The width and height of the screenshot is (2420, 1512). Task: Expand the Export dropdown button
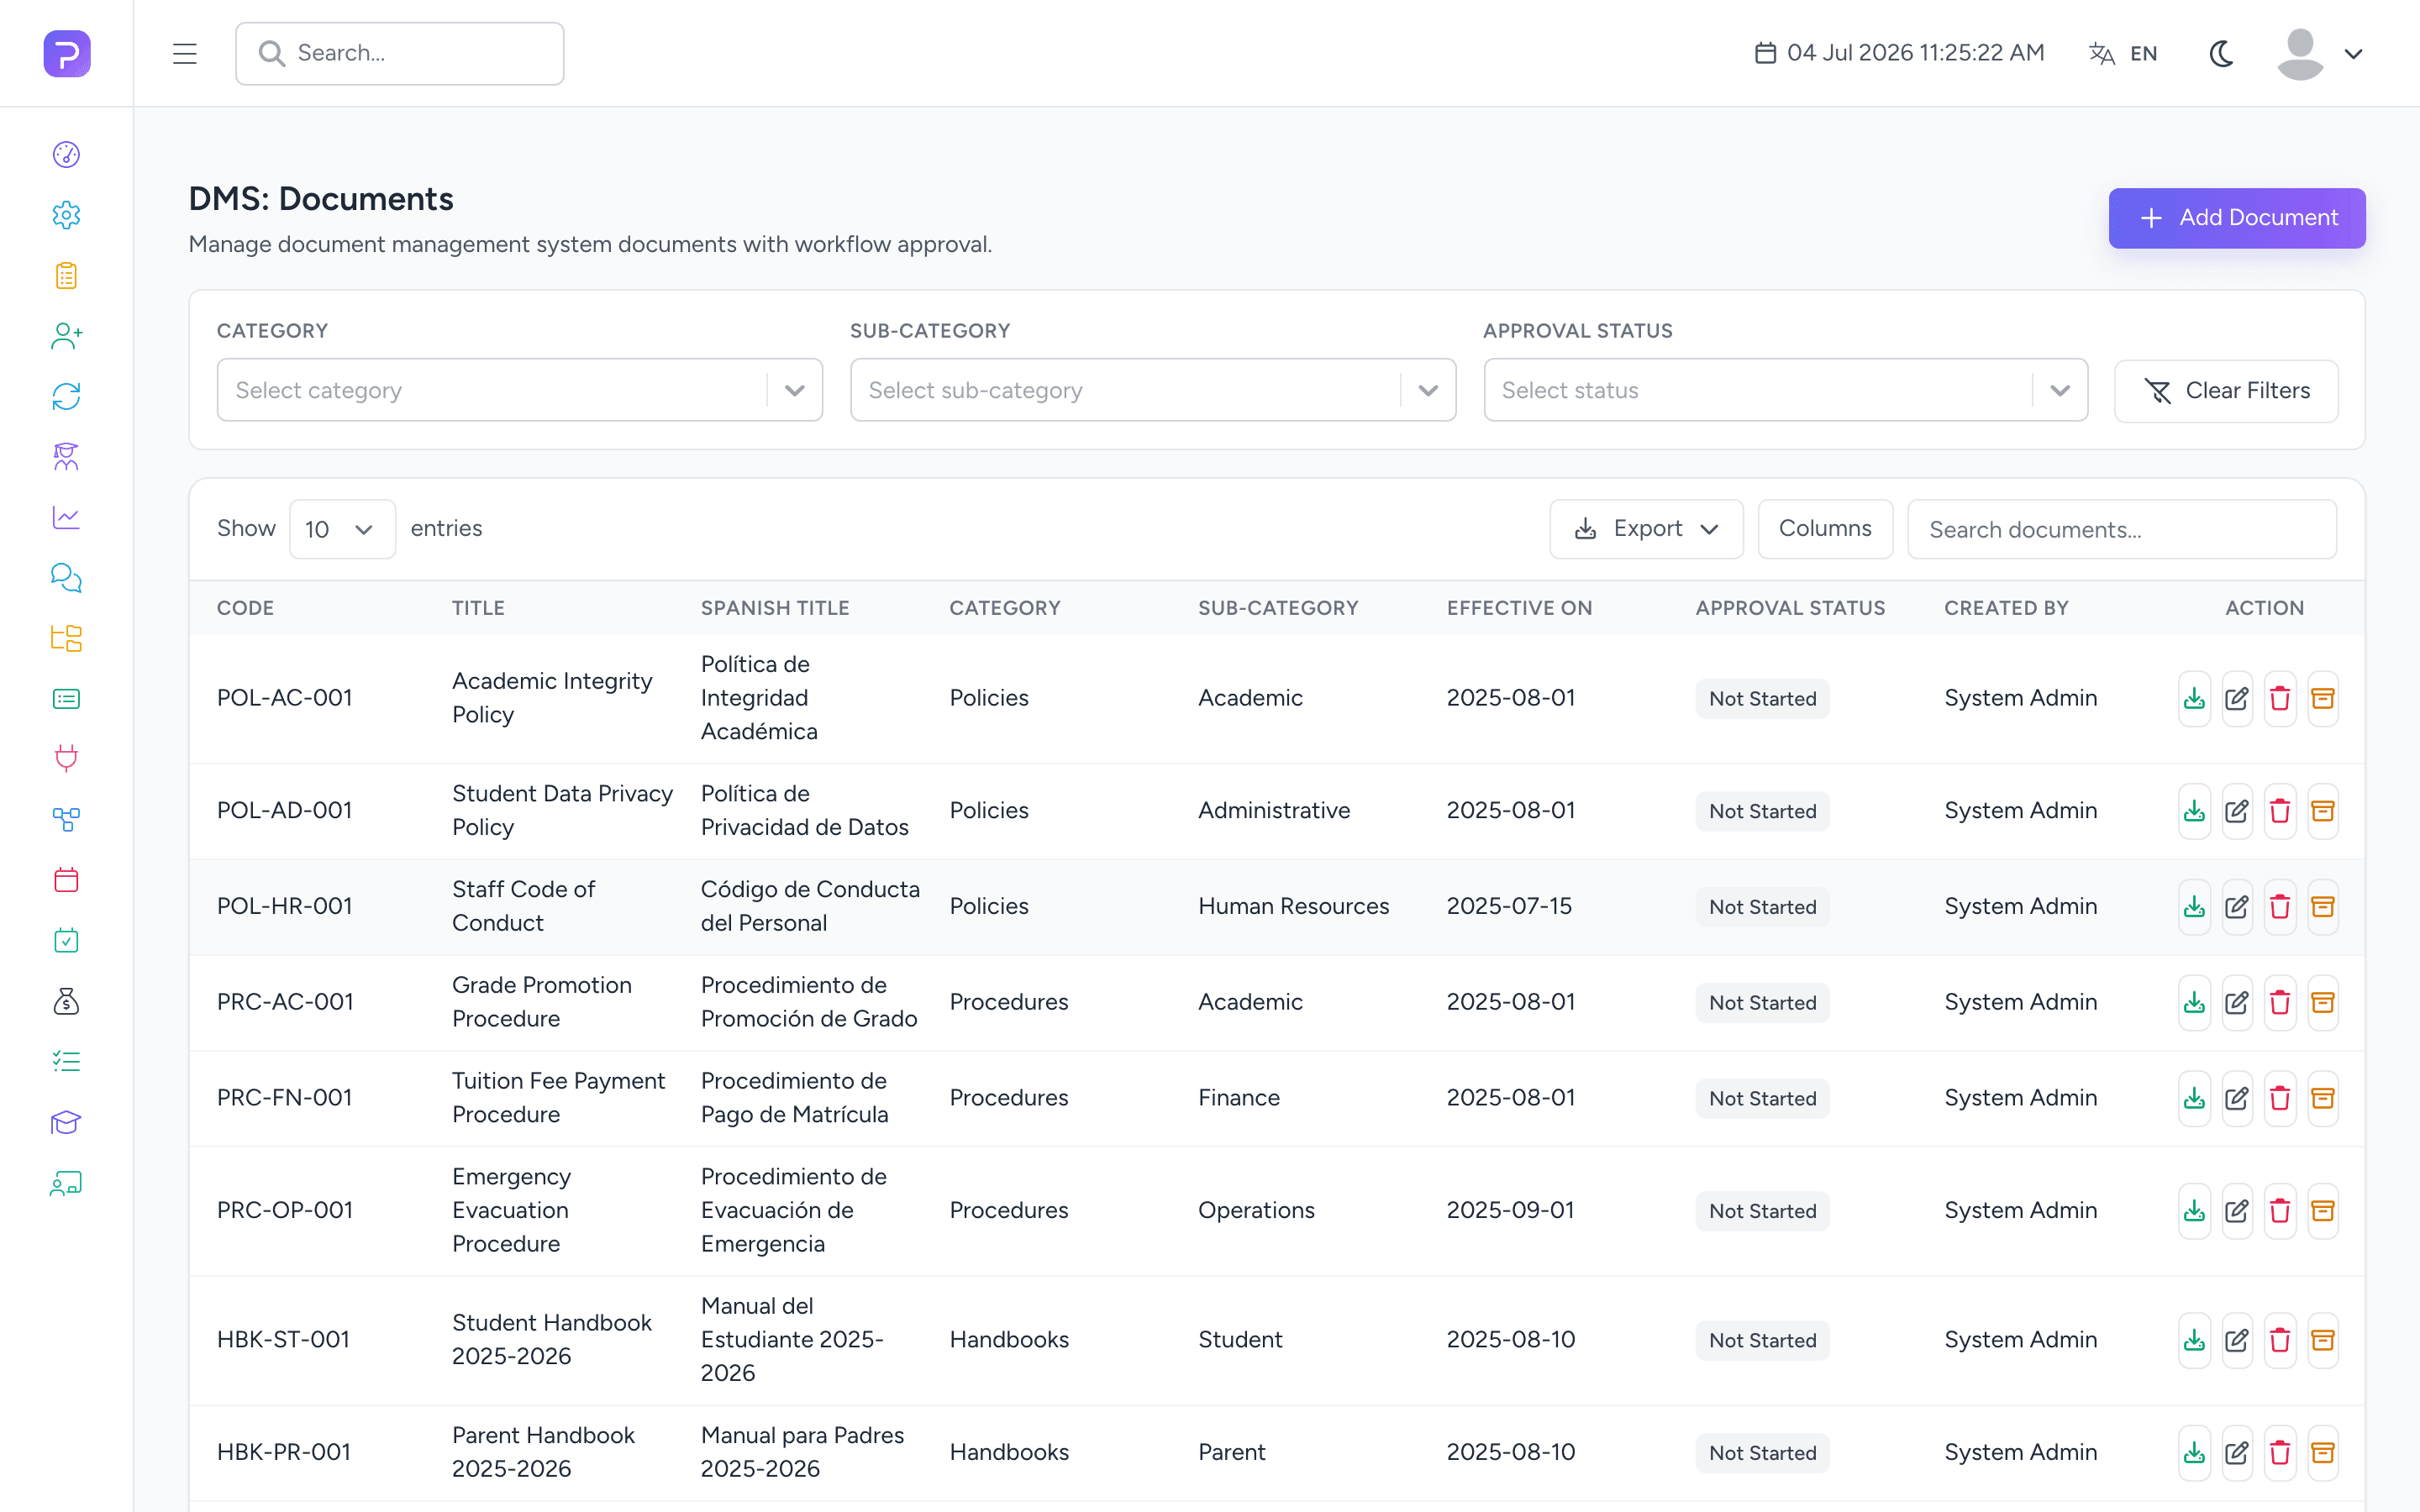[1646, 529]
